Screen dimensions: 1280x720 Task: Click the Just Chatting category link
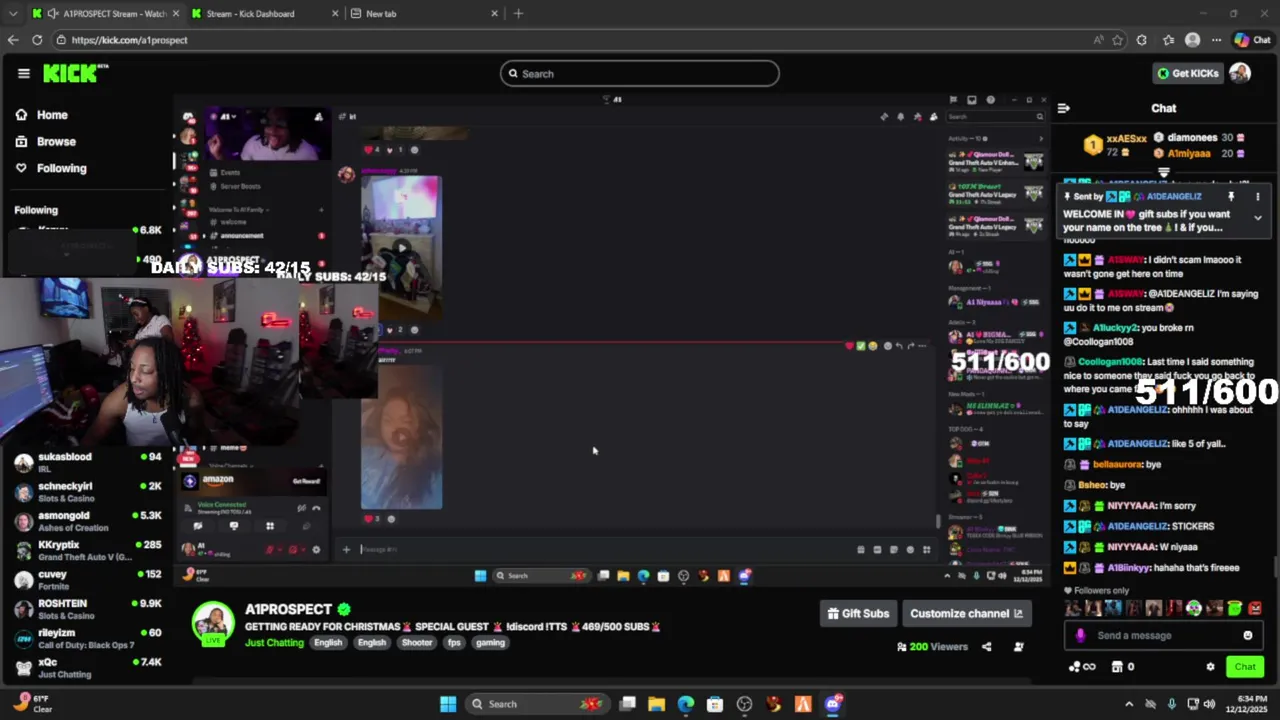[274, 643]
